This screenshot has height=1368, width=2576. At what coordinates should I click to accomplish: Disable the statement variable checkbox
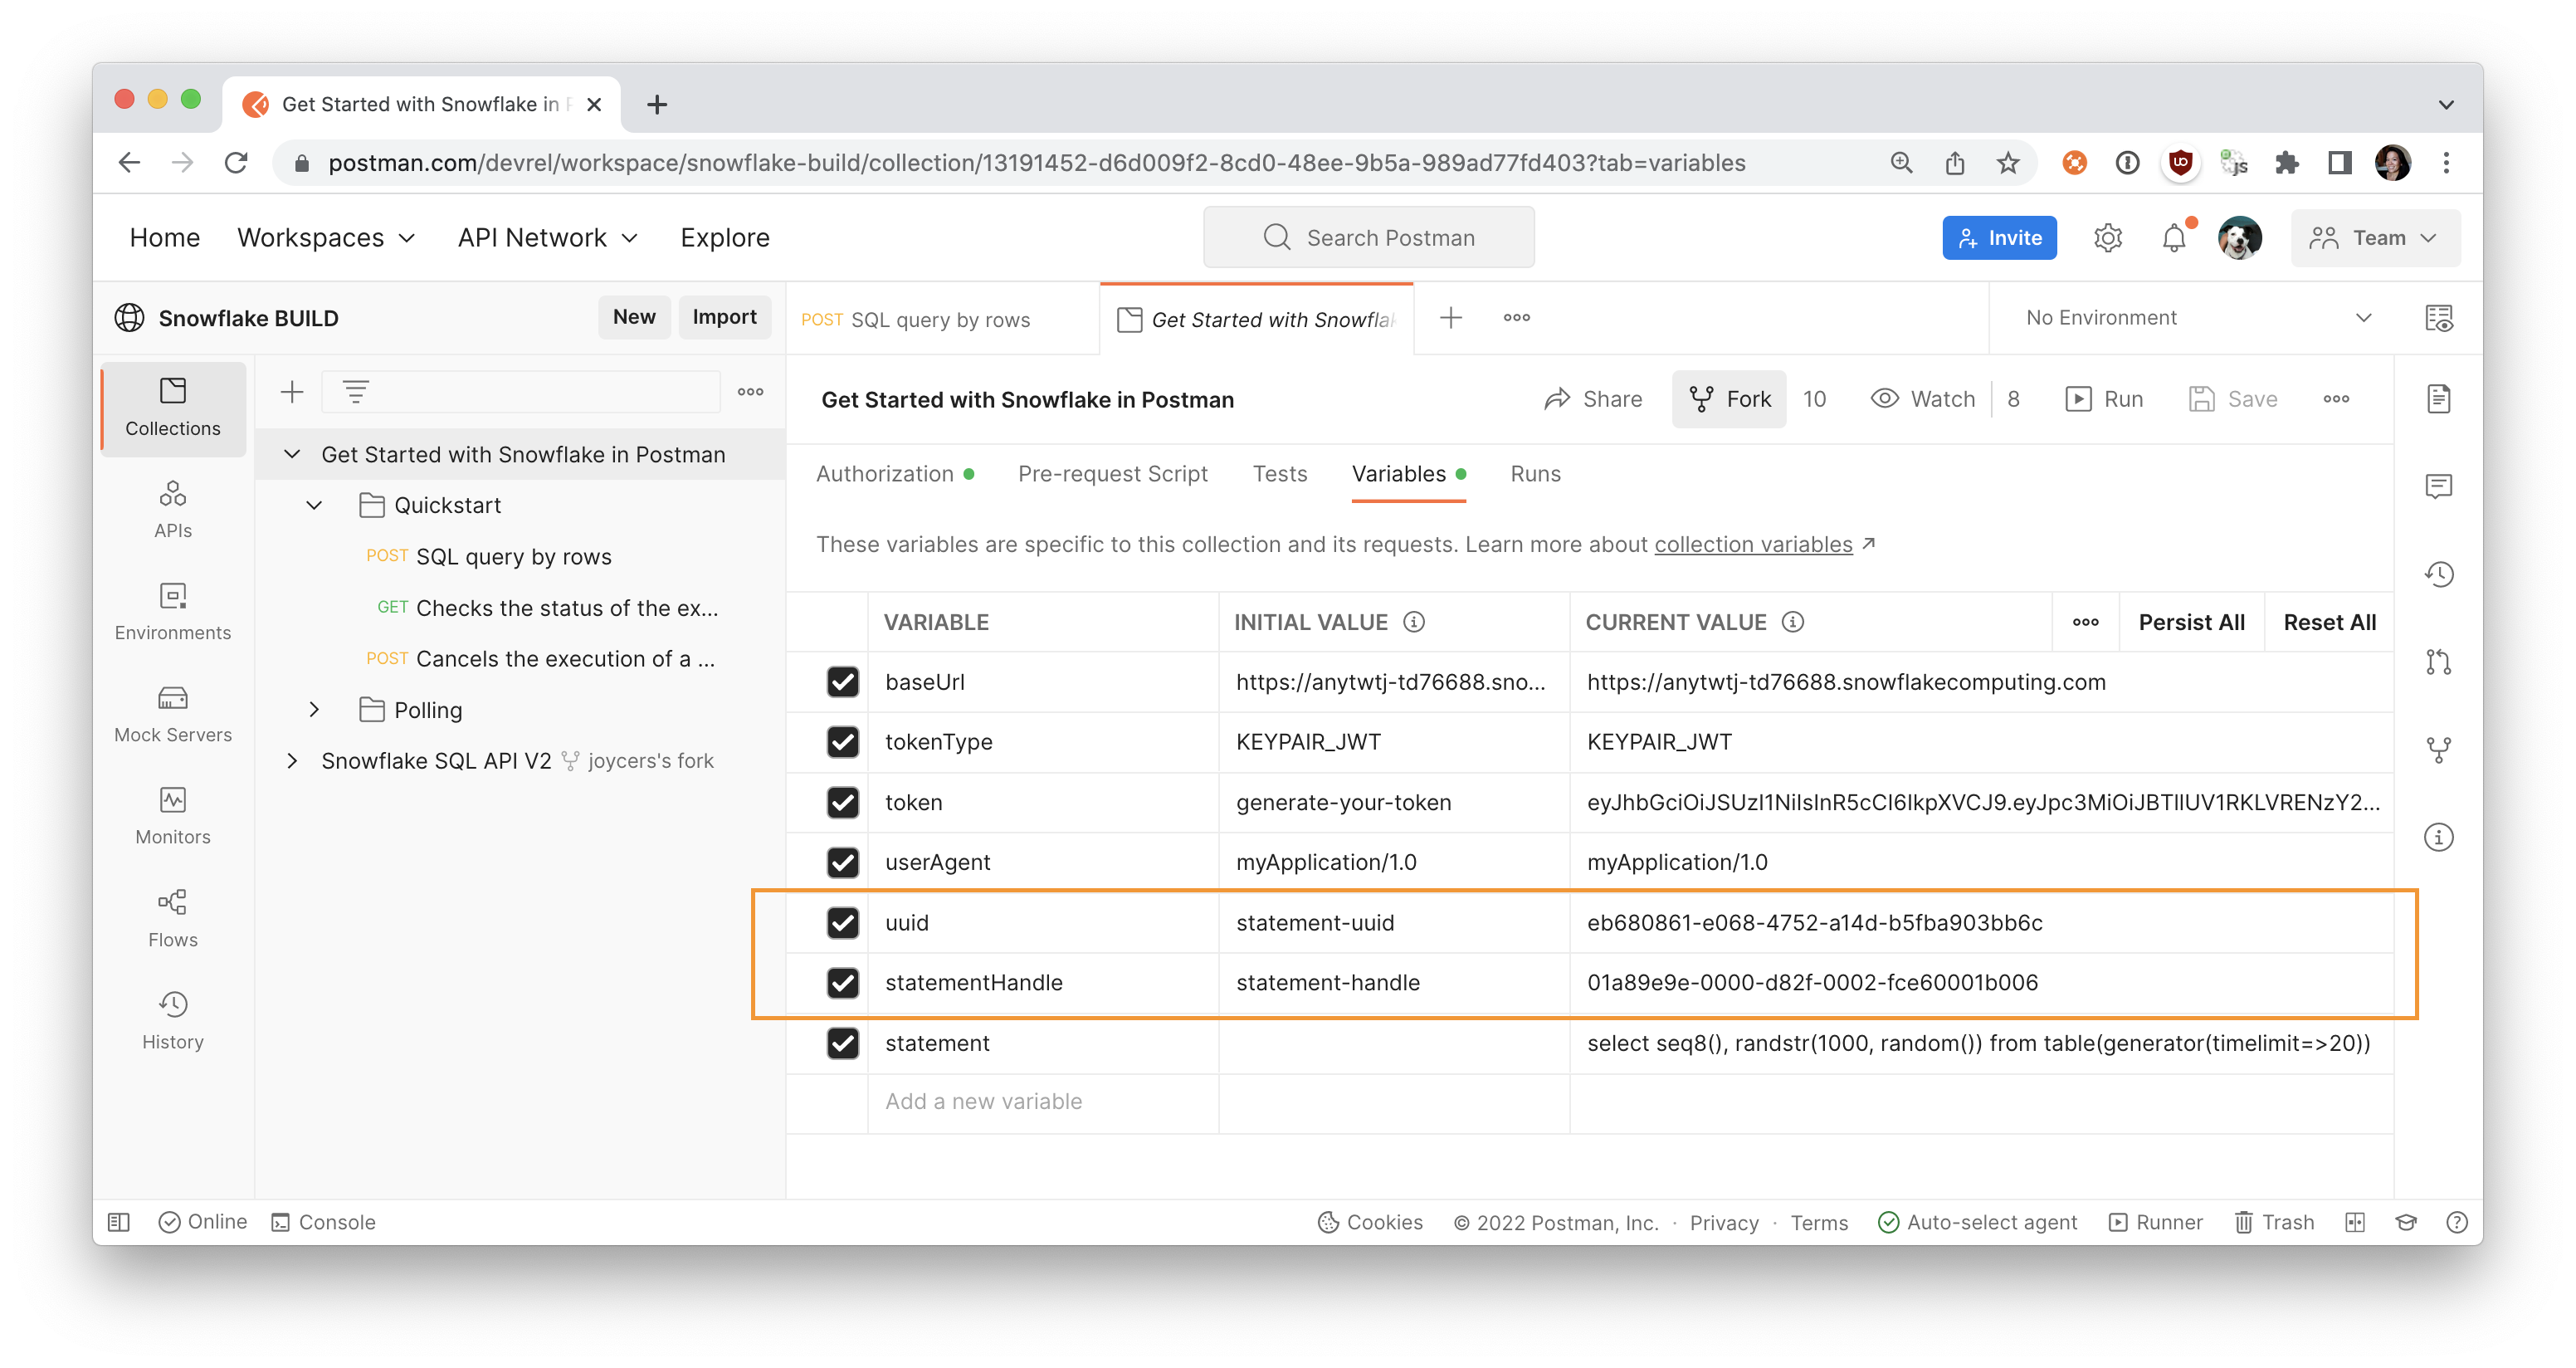click(x=842, y=1043)
